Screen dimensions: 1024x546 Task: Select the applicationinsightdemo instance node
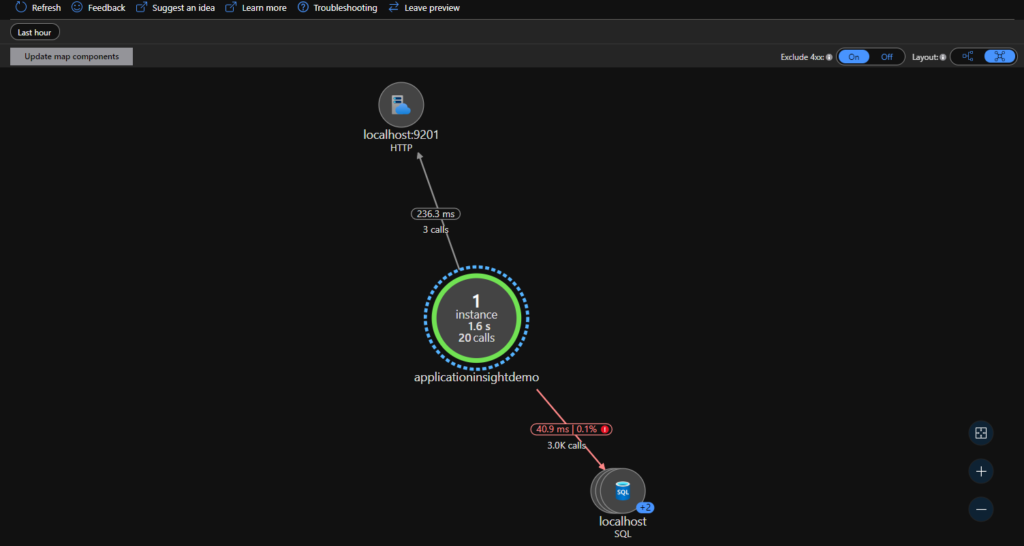[477, 316]
